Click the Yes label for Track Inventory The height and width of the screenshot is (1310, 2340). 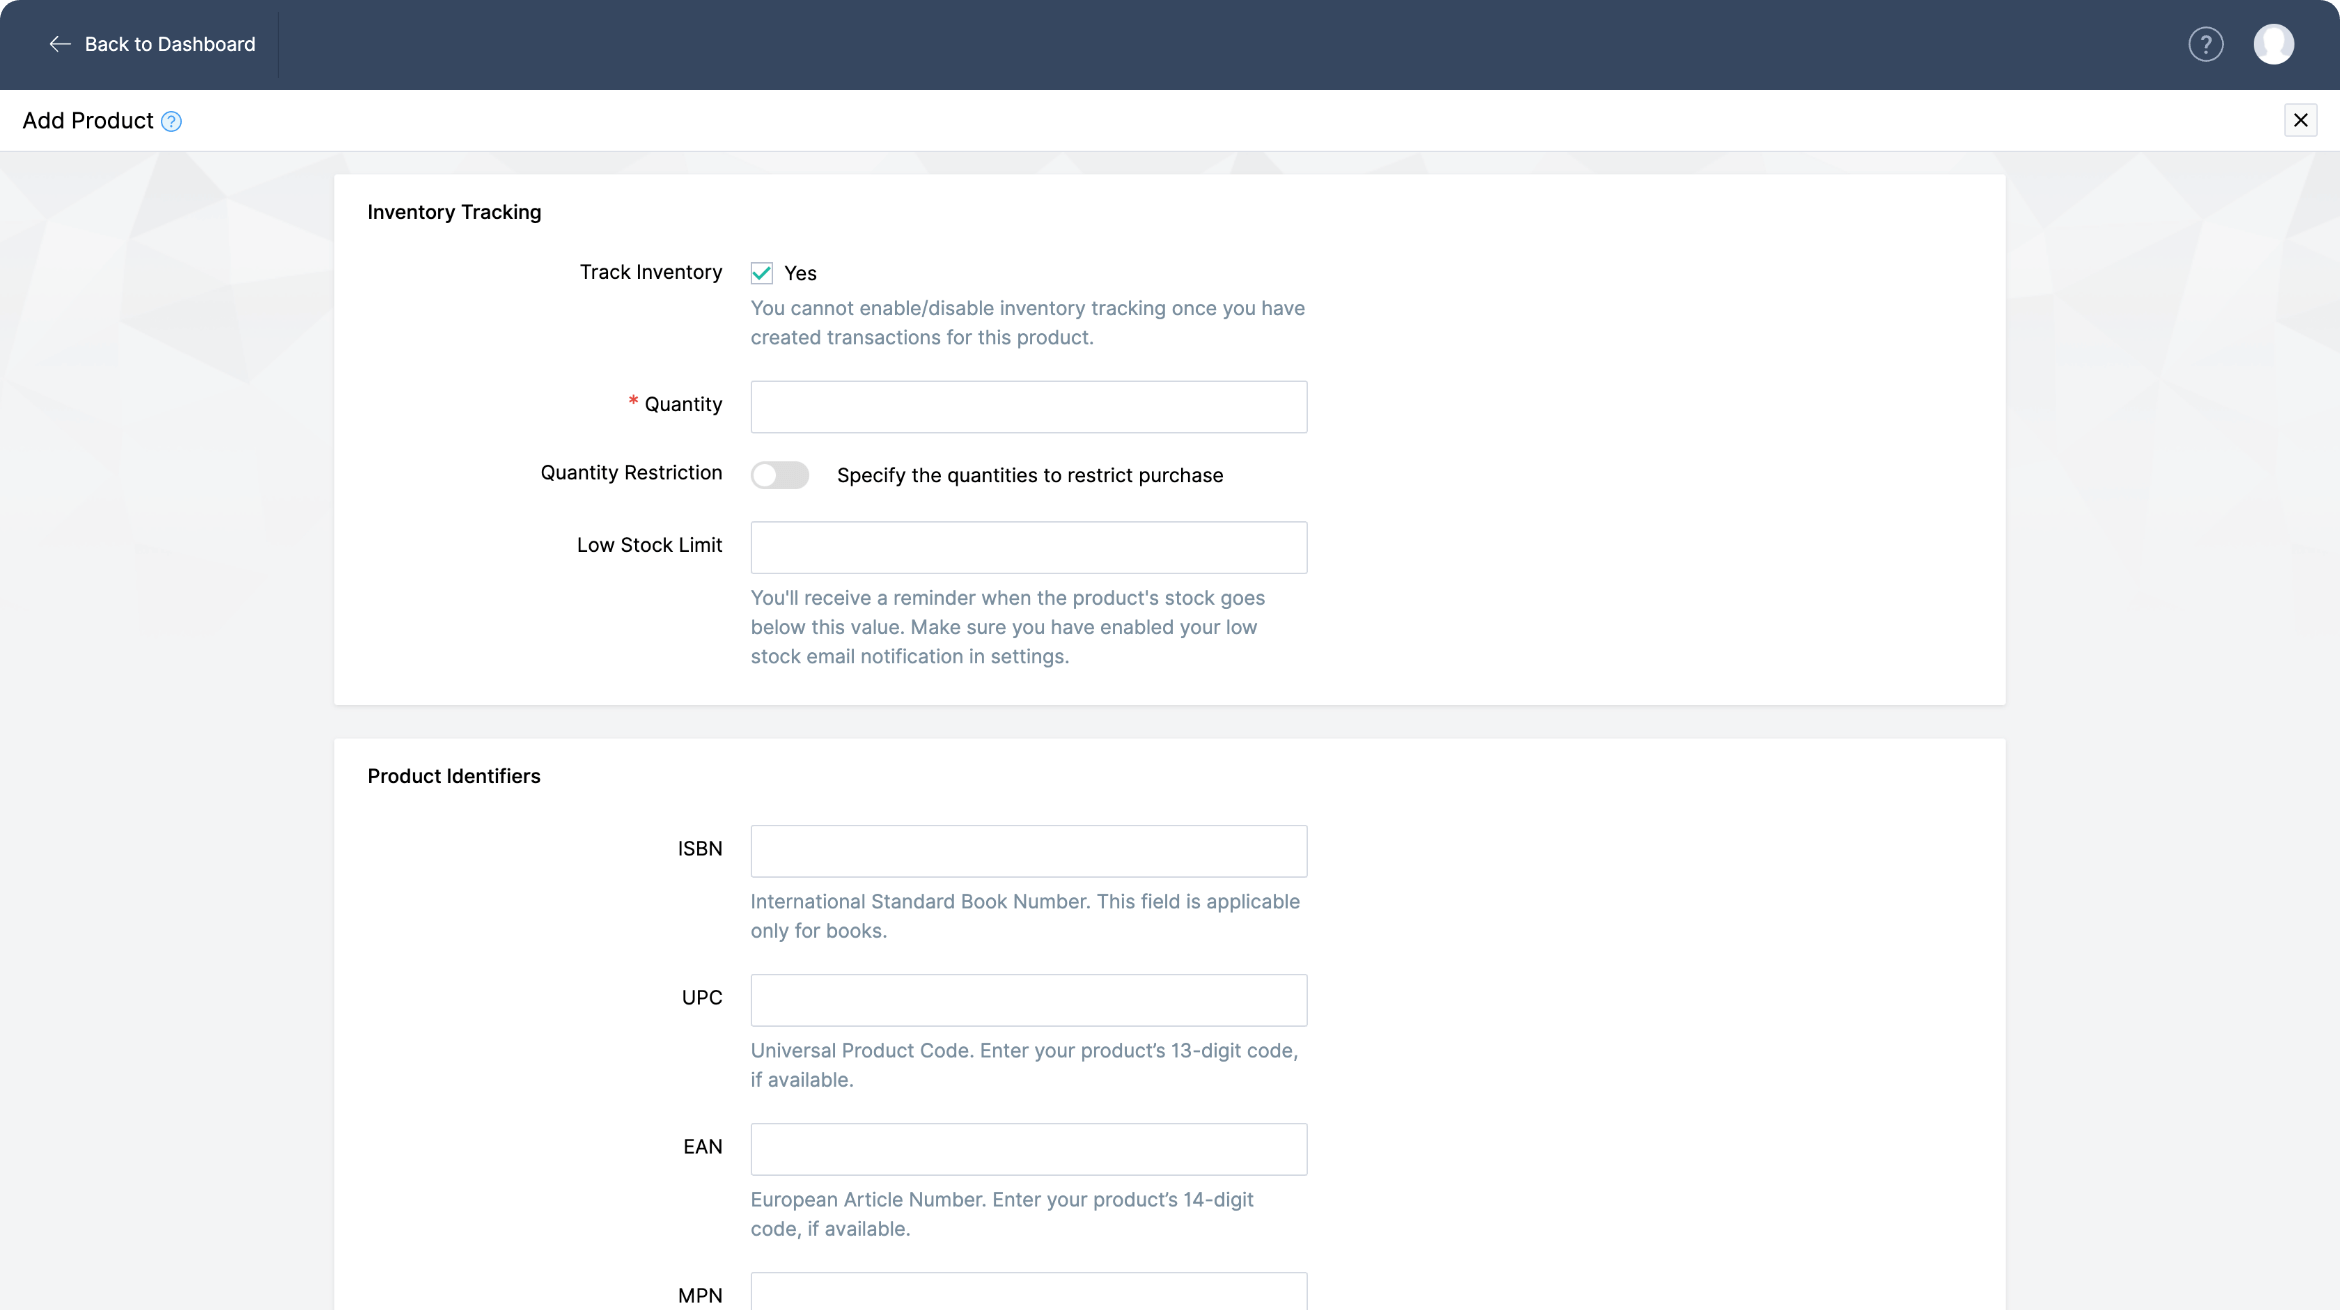tap(800, 273)
